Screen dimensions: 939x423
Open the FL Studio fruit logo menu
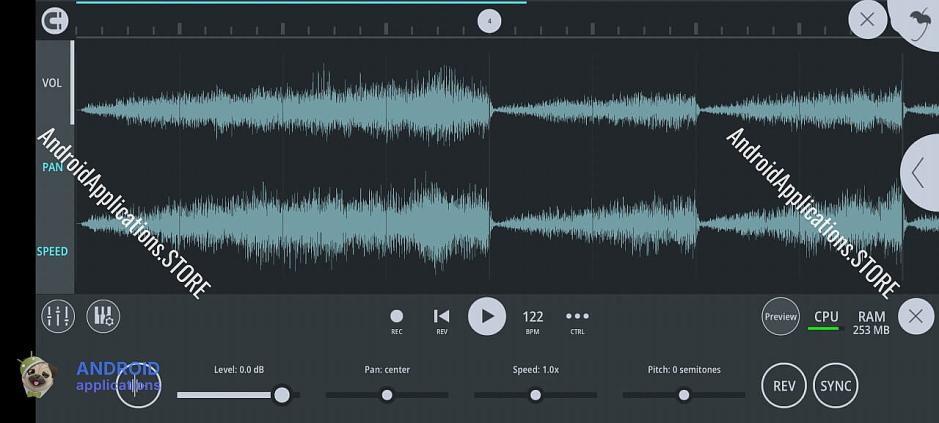tap(919, 21)
